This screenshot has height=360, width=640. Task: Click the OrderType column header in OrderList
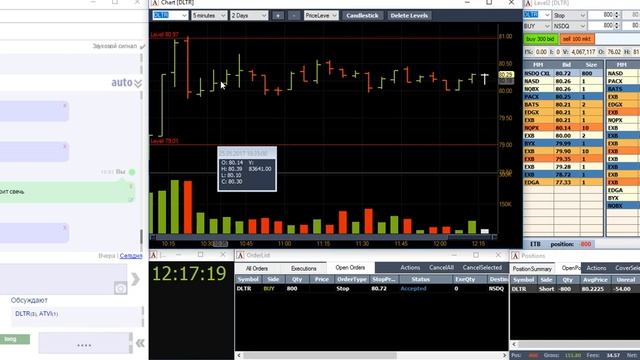tap(351, 280)
